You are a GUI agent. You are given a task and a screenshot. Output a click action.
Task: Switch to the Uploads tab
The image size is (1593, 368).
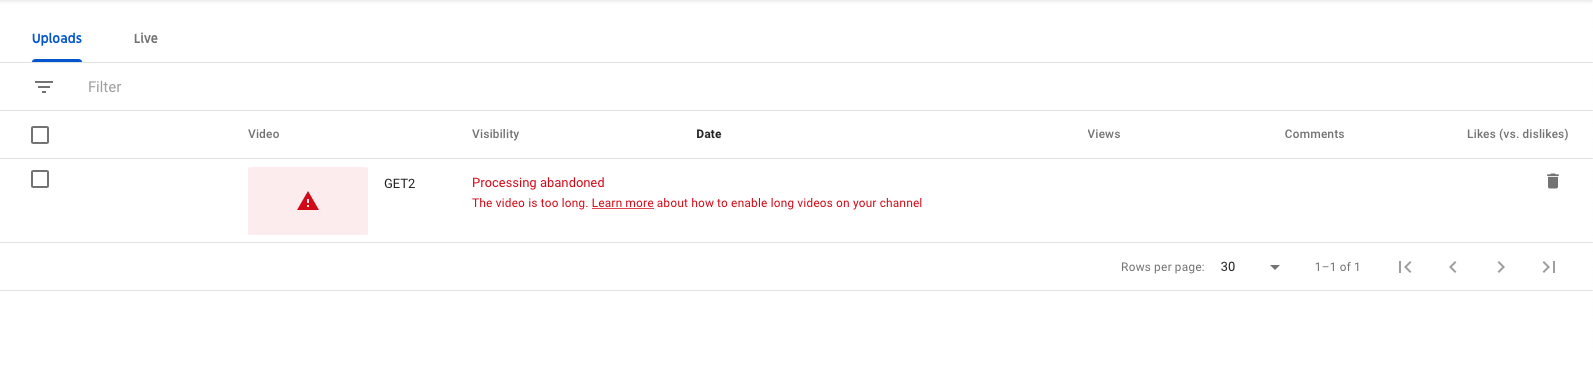pos(57,38)
